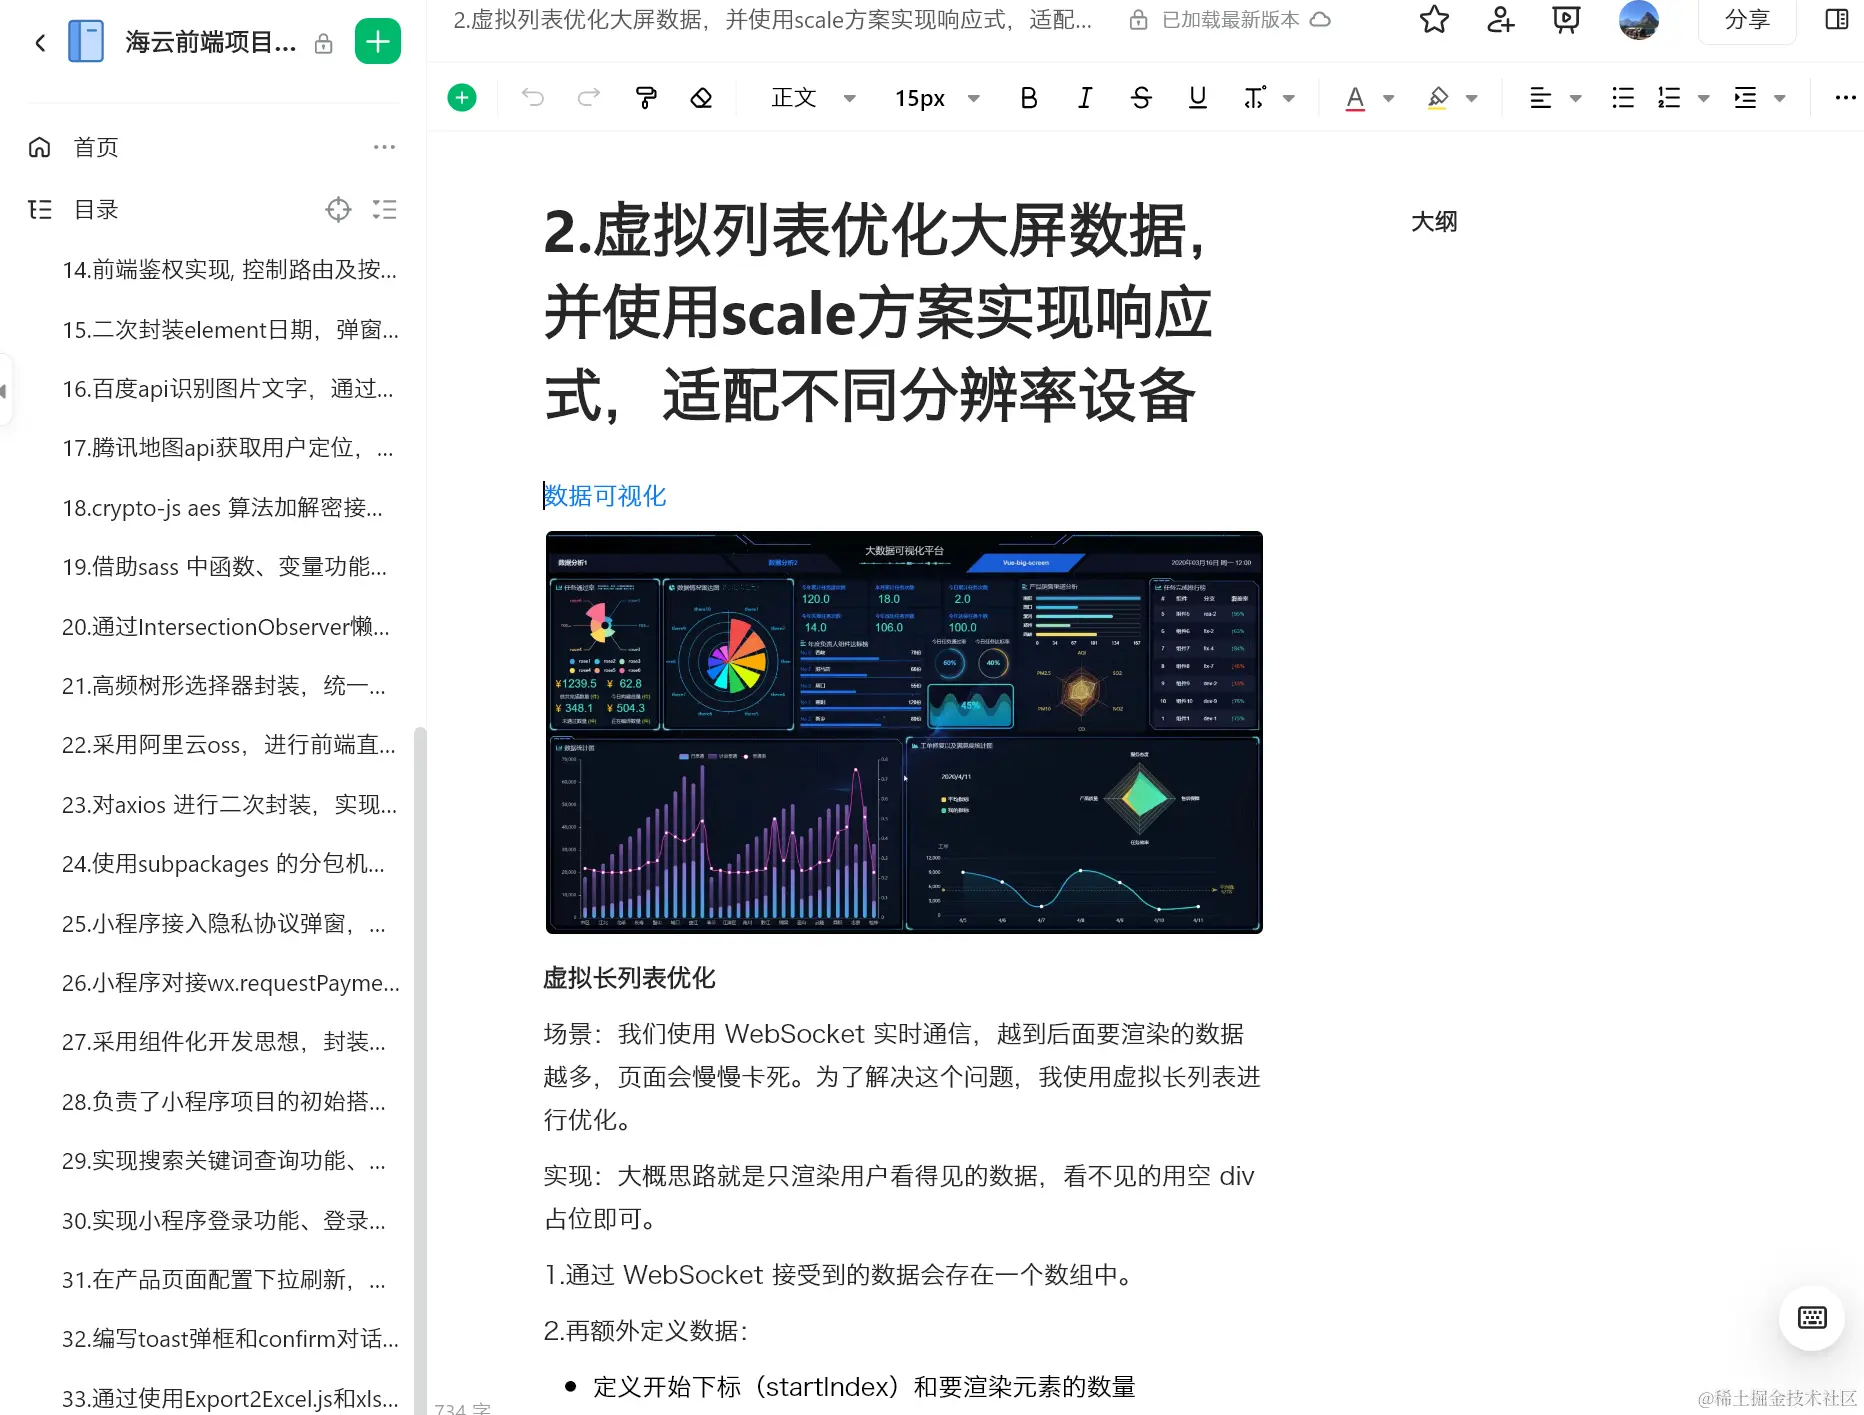Image resolution: width=1864 pixels, height=1415 pixels.
Task: Open item 22.采用阿里云oss
Action: pos(229,745)
